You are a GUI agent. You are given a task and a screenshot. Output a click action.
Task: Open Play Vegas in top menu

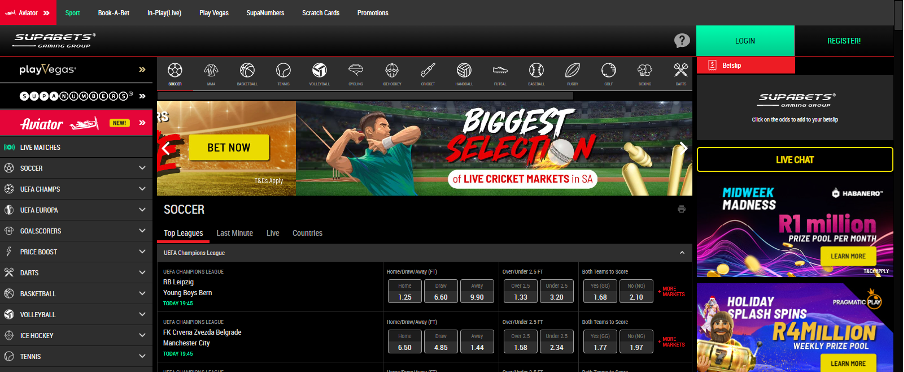pyautogui.click(x=213, y=12)
